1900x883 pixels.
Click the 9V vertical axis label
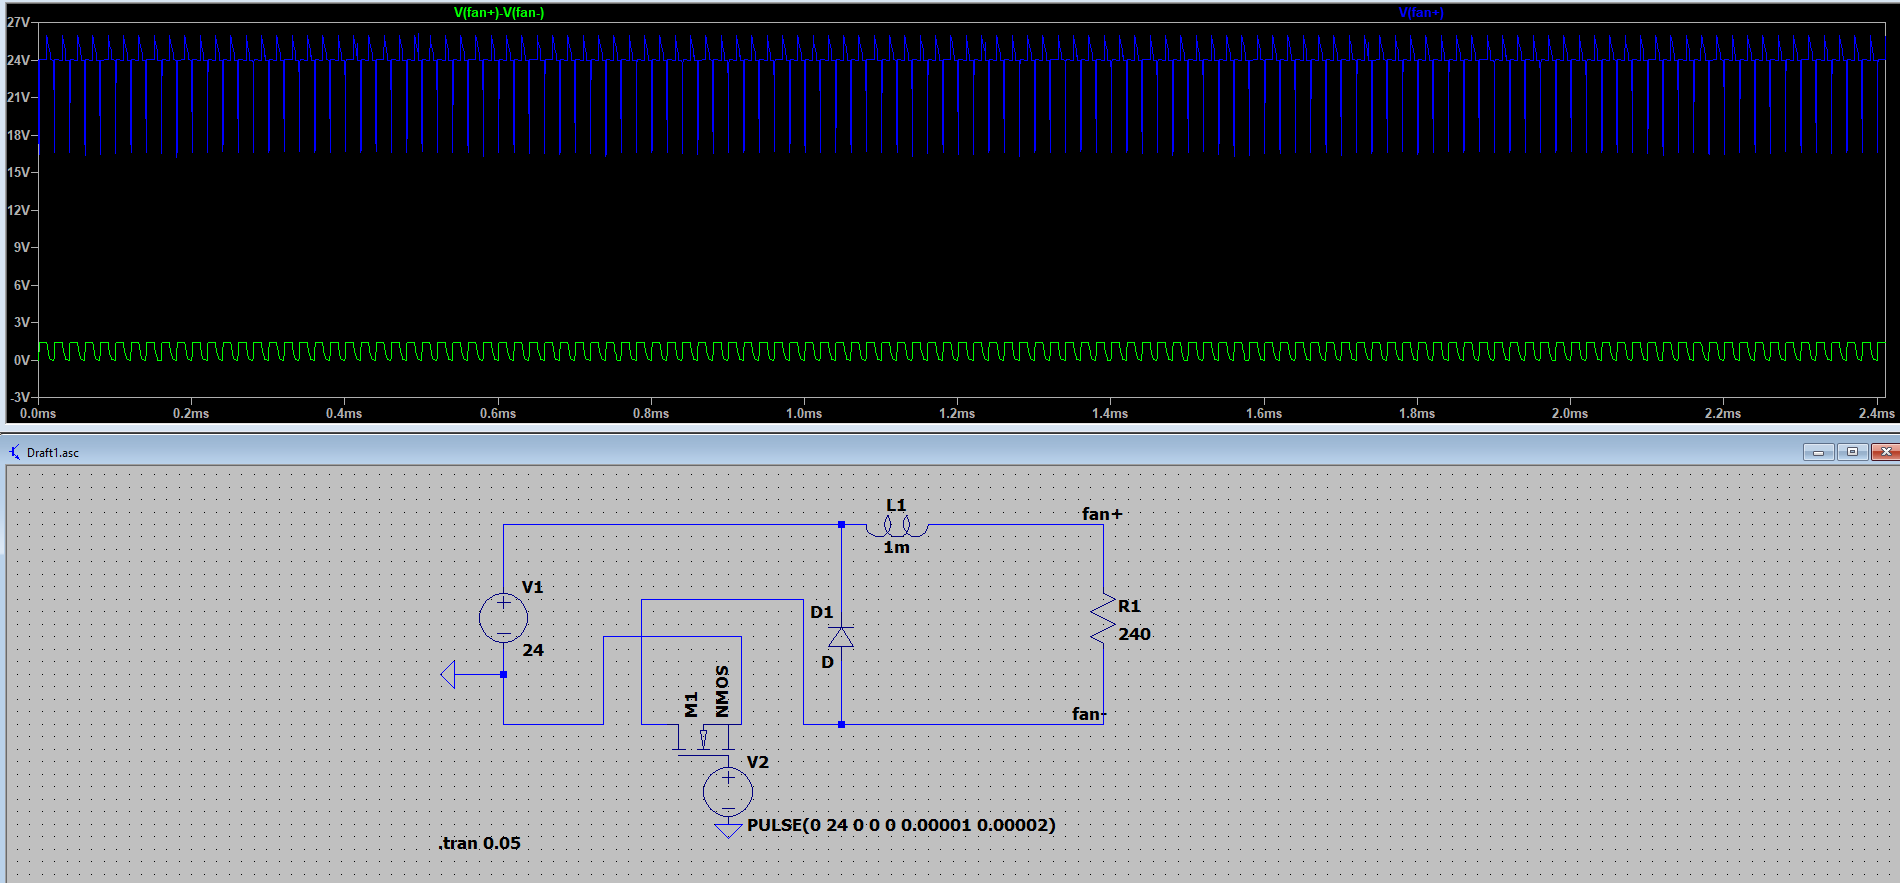(x=21, y=247)
